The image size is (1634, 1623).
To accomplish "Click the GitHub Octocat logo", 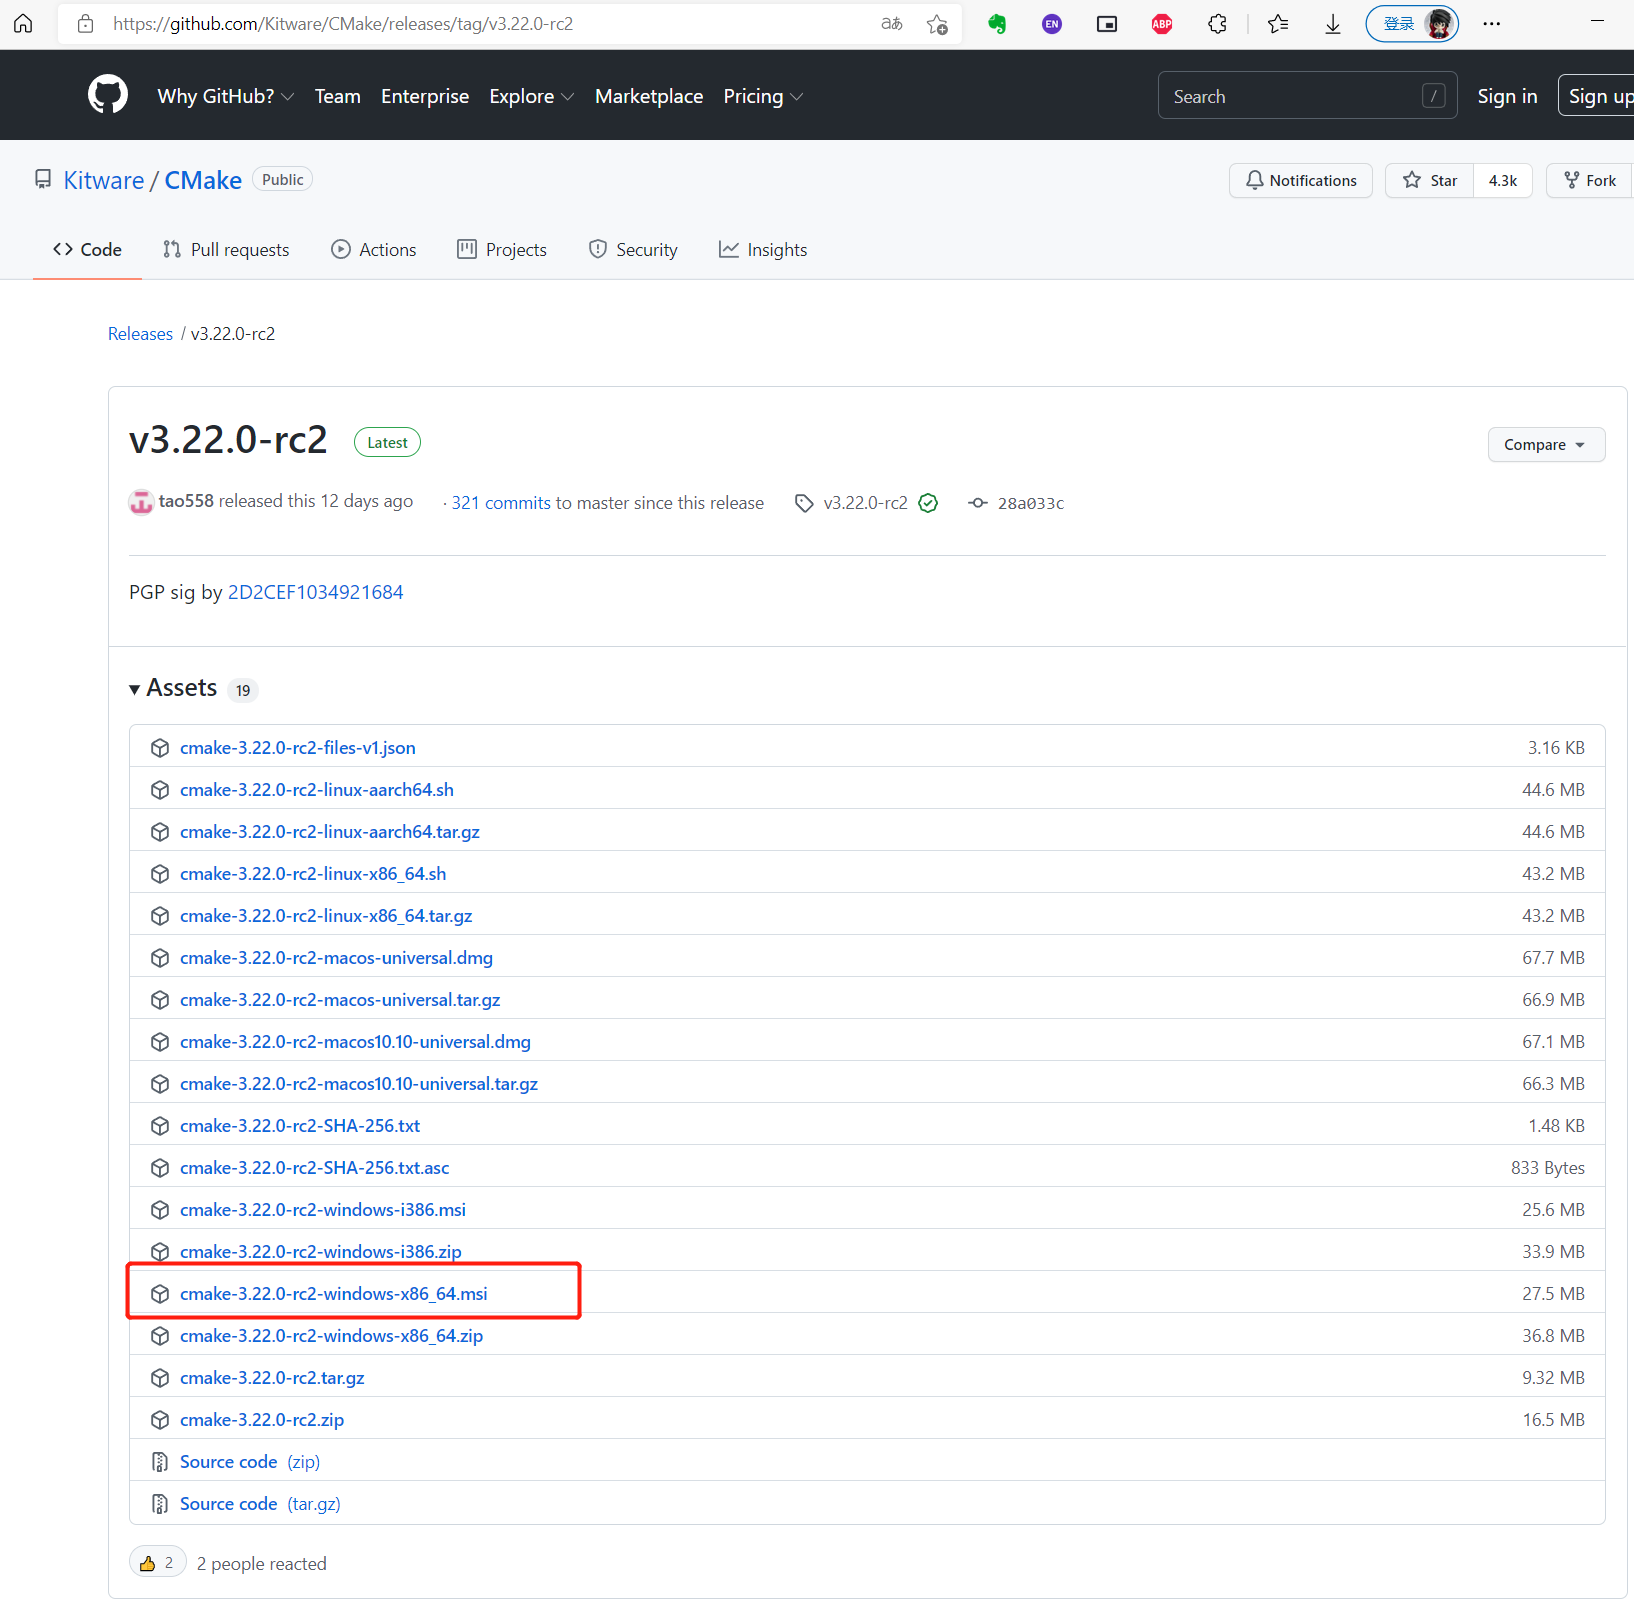I will [107, 94].
